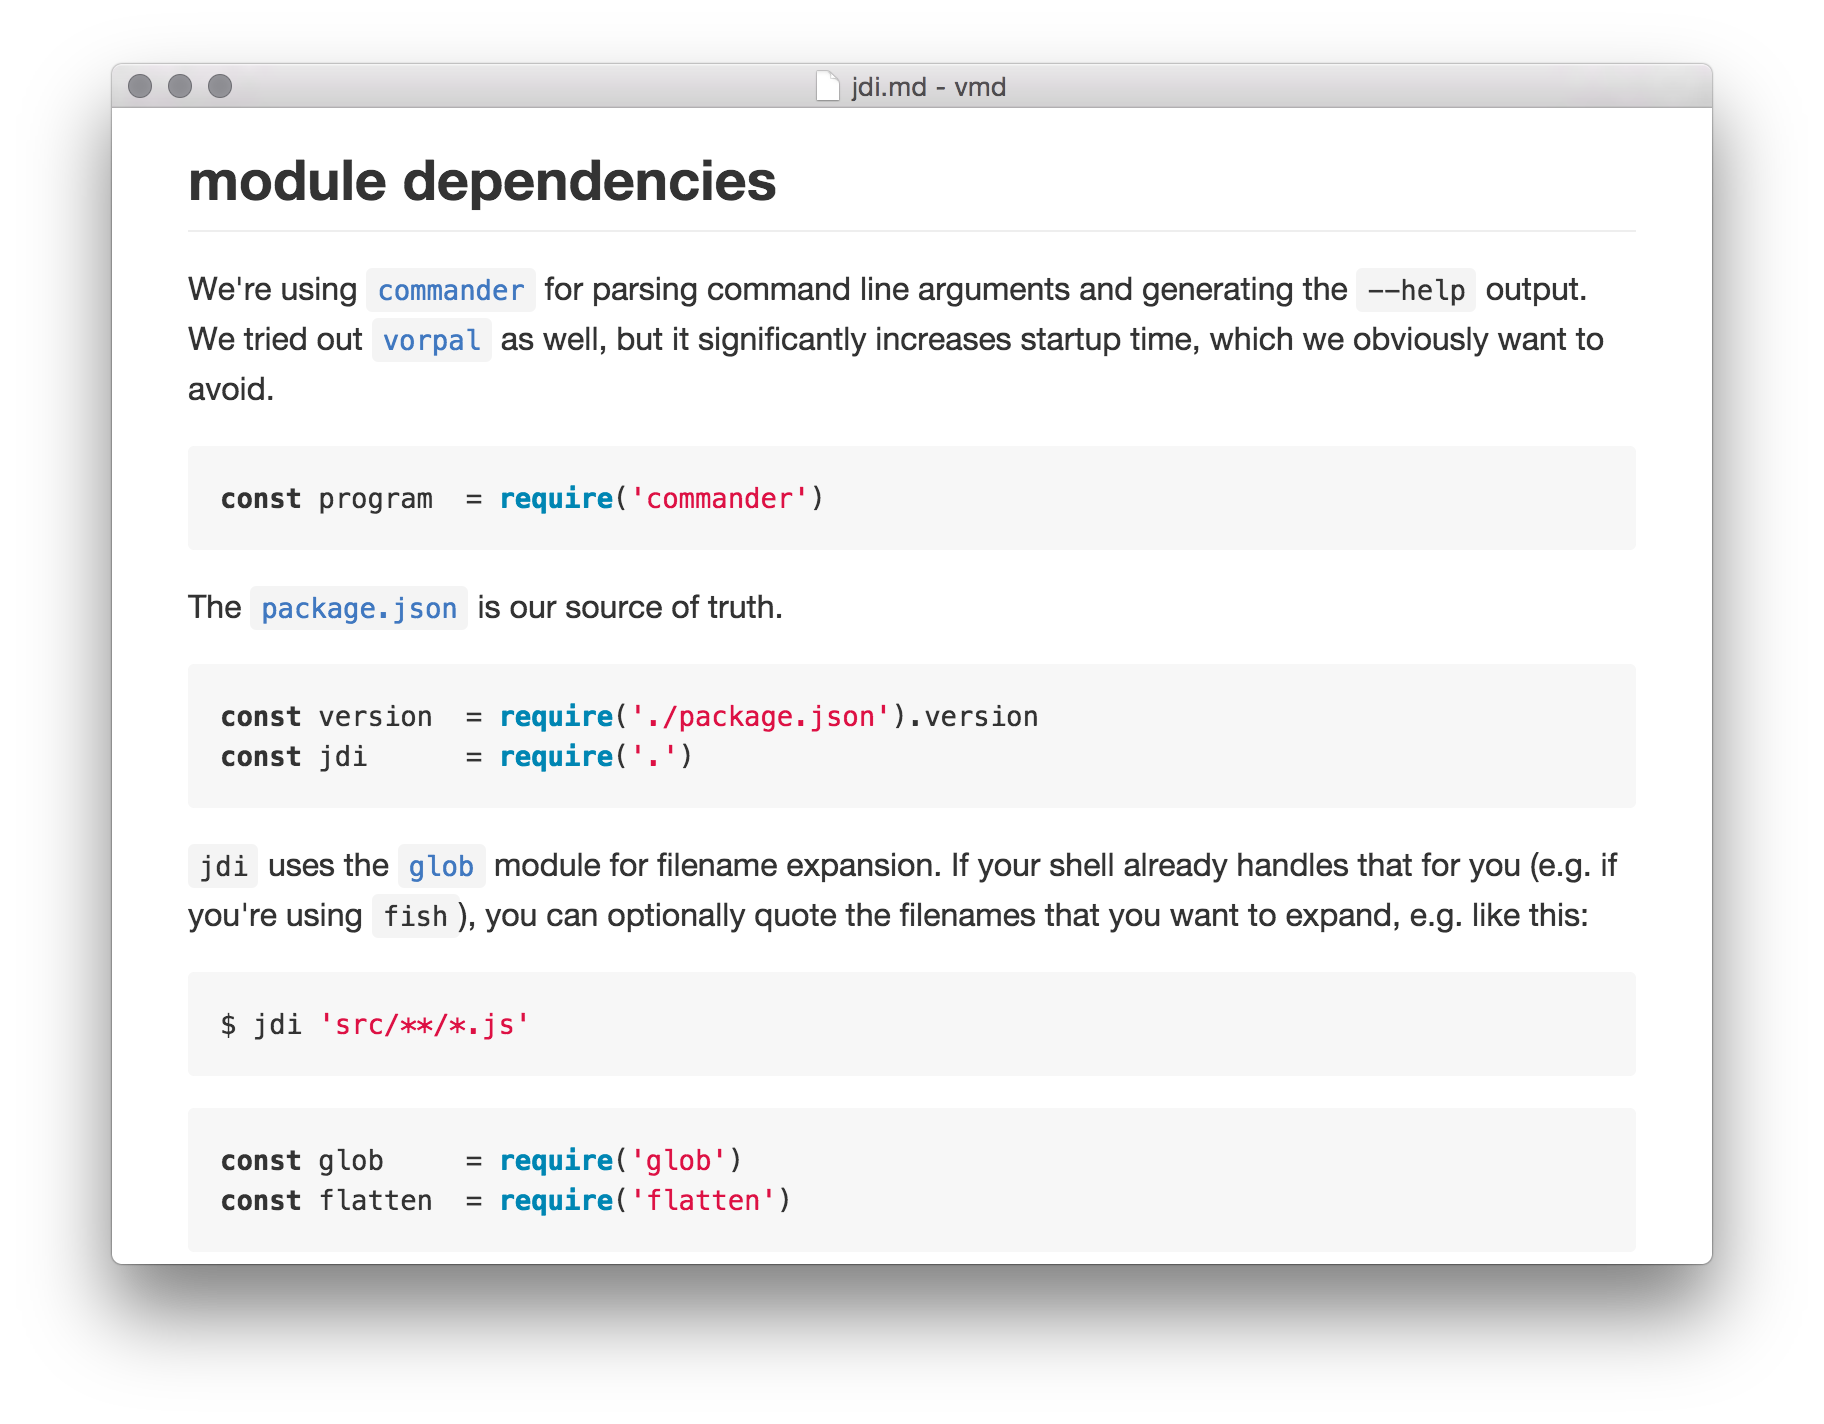1824x1424 pixels.
Task: Close the vmd window
Action: (x=140, y=86)
